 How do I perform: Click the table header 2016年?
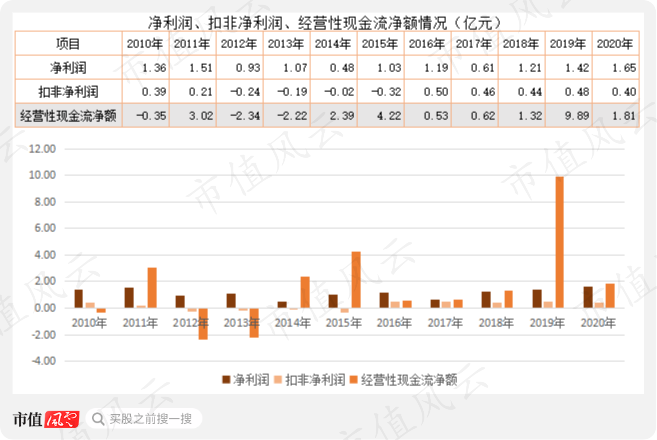427,44
